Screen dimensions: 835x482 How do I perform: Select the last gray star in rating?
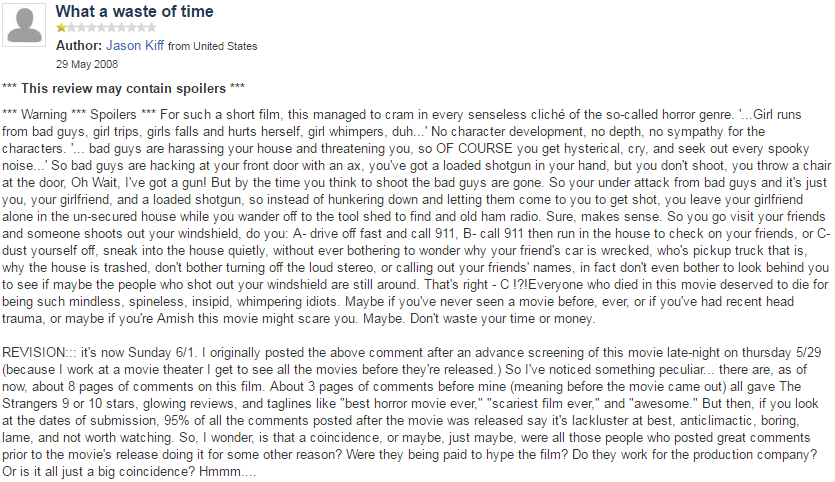pos(151,28)
